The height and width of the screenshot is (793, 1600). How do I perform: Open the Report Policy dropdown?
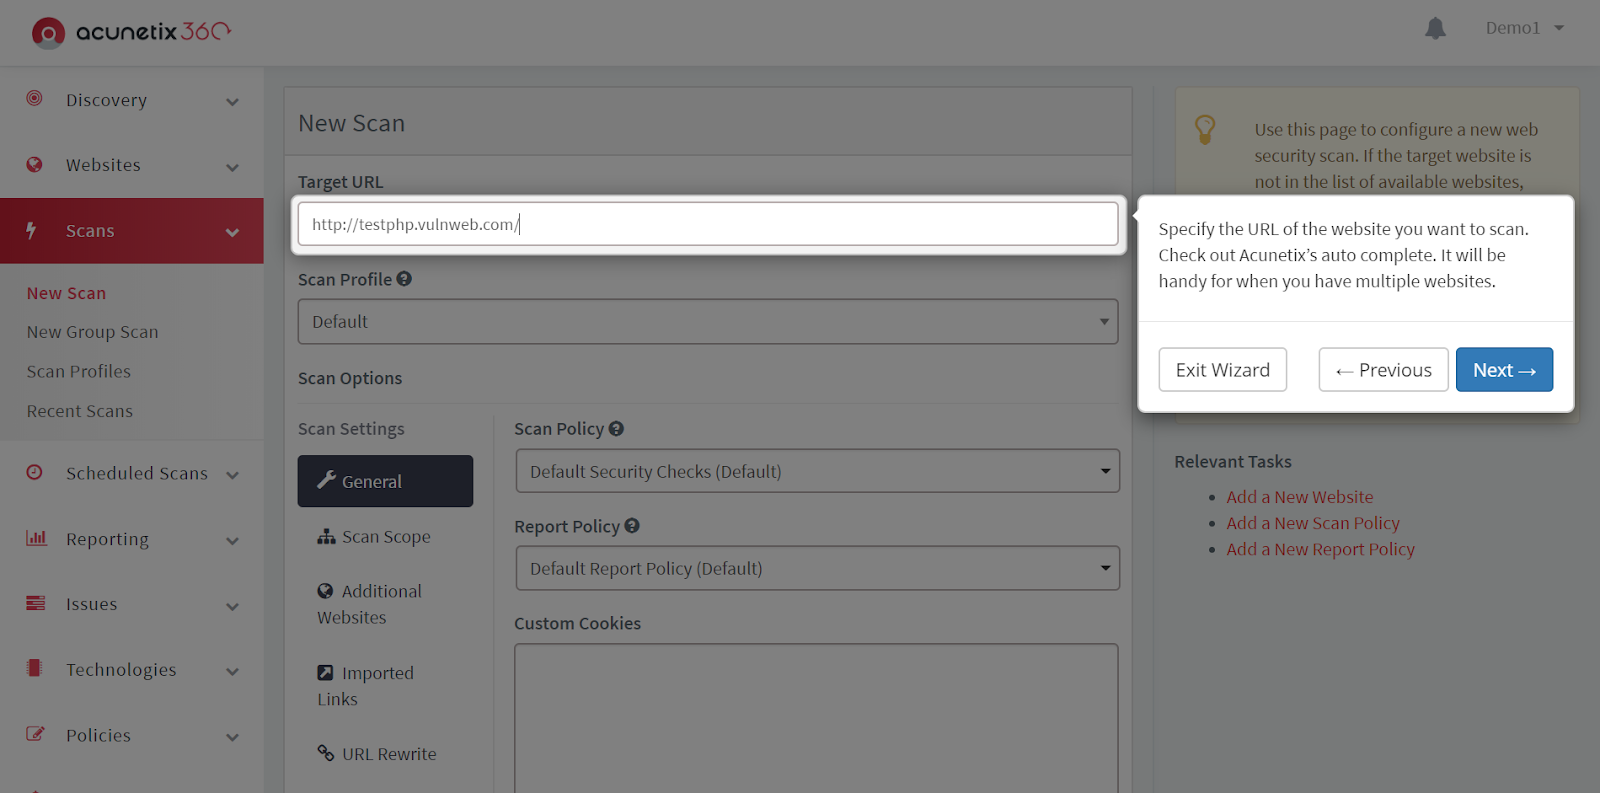click(818, 568)
